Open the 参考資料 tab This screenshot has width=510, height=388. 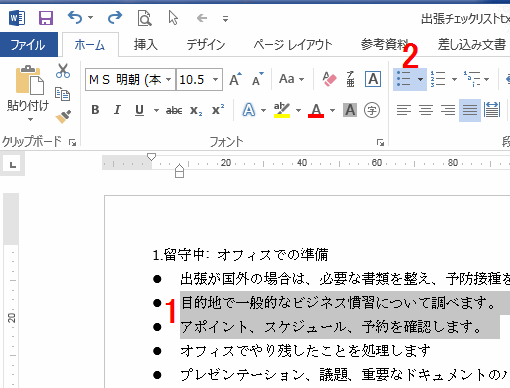384,45
